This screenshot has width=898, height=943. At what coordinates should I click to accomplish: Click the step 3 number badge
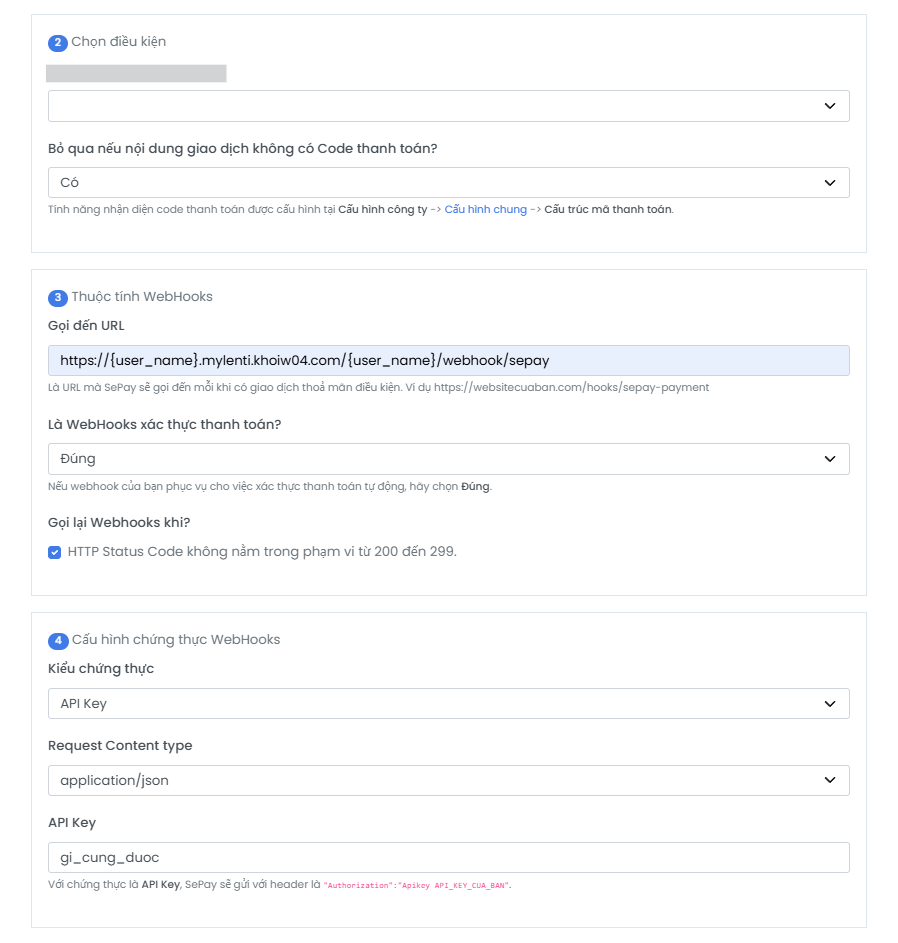57,297
